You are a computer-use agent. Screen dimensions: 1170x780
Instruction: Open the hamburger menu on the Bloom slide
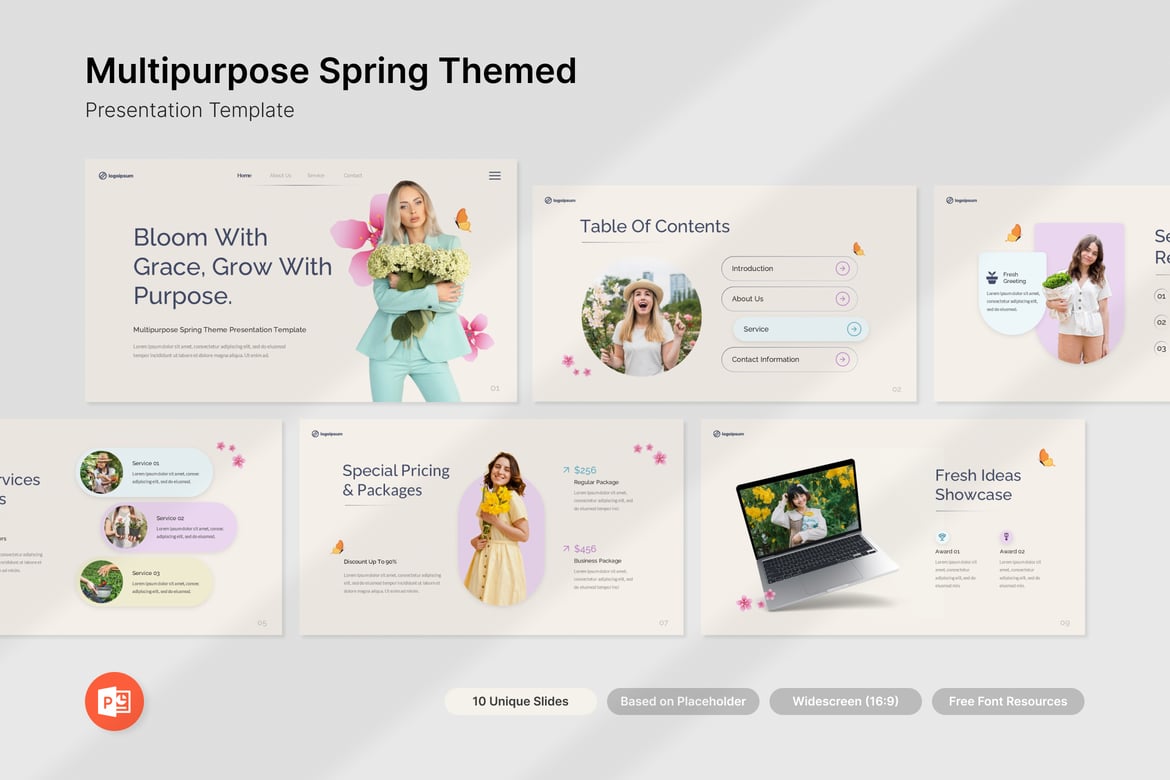[495, 175]
